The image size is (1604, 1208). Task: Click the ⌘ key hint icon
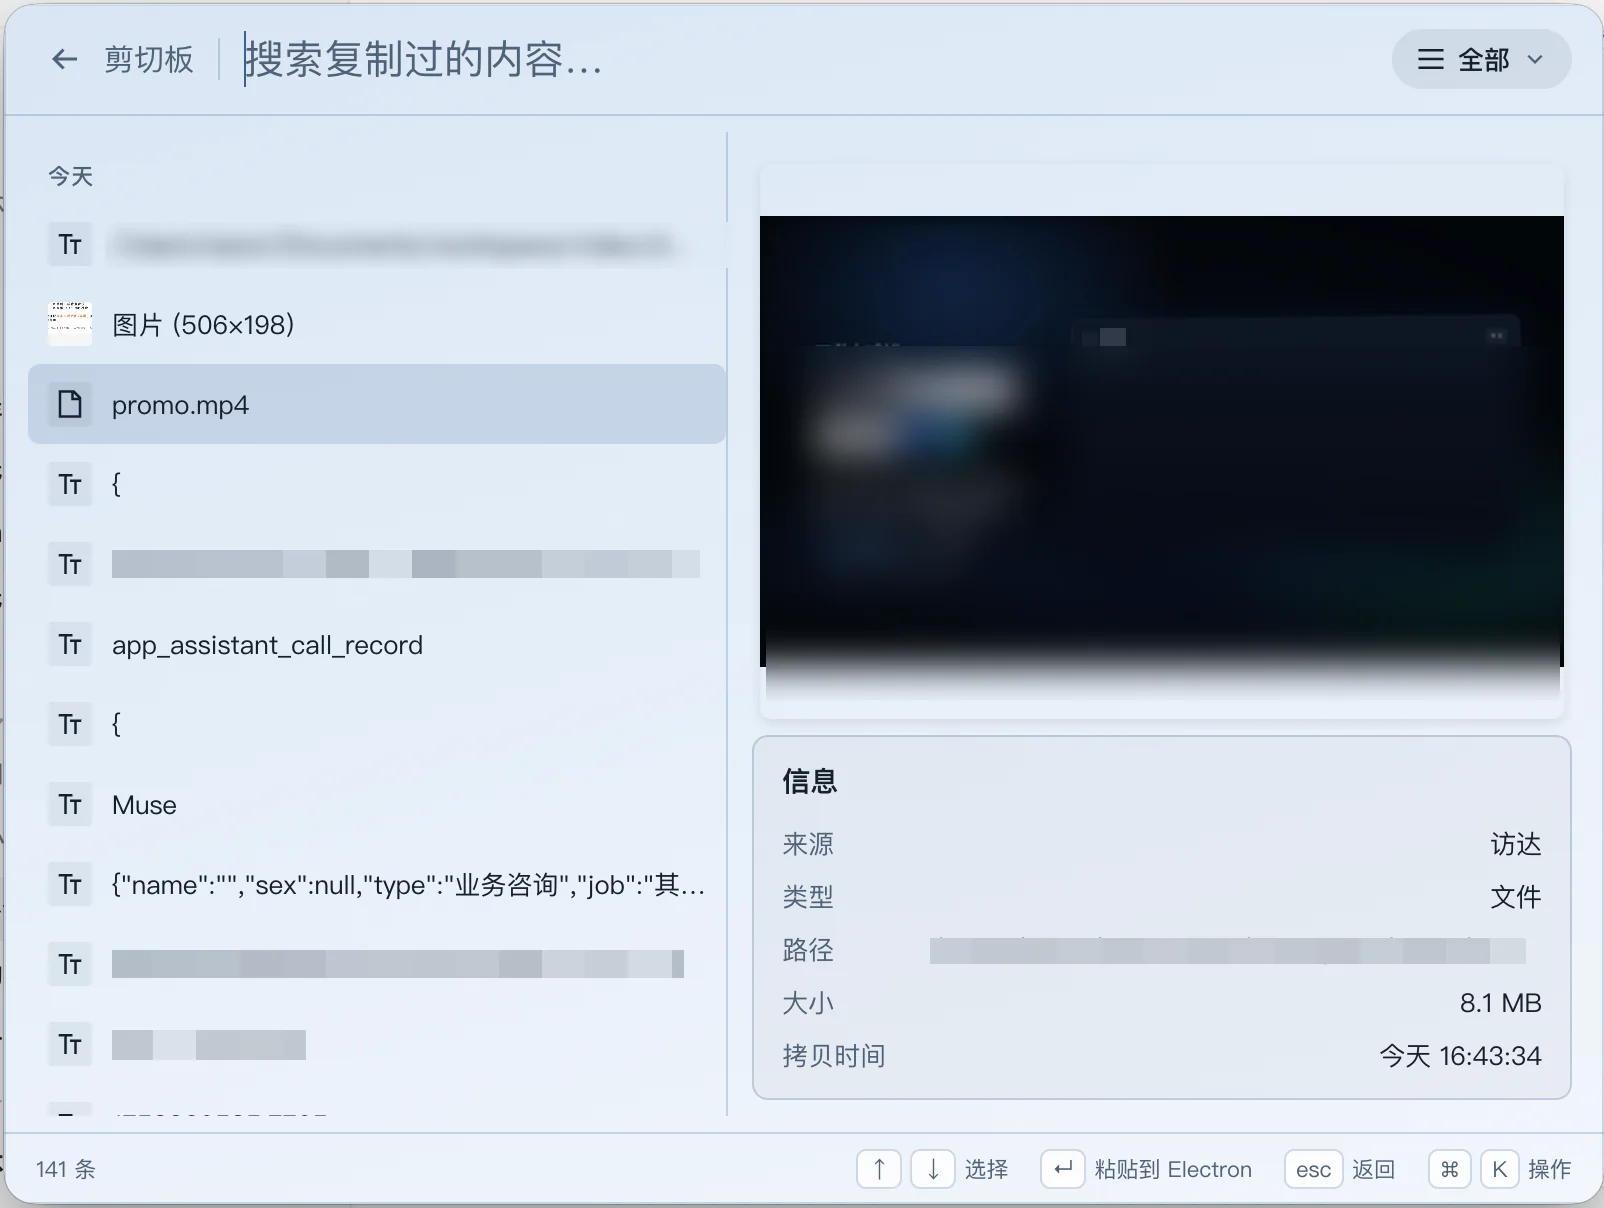(1450, 1169)
